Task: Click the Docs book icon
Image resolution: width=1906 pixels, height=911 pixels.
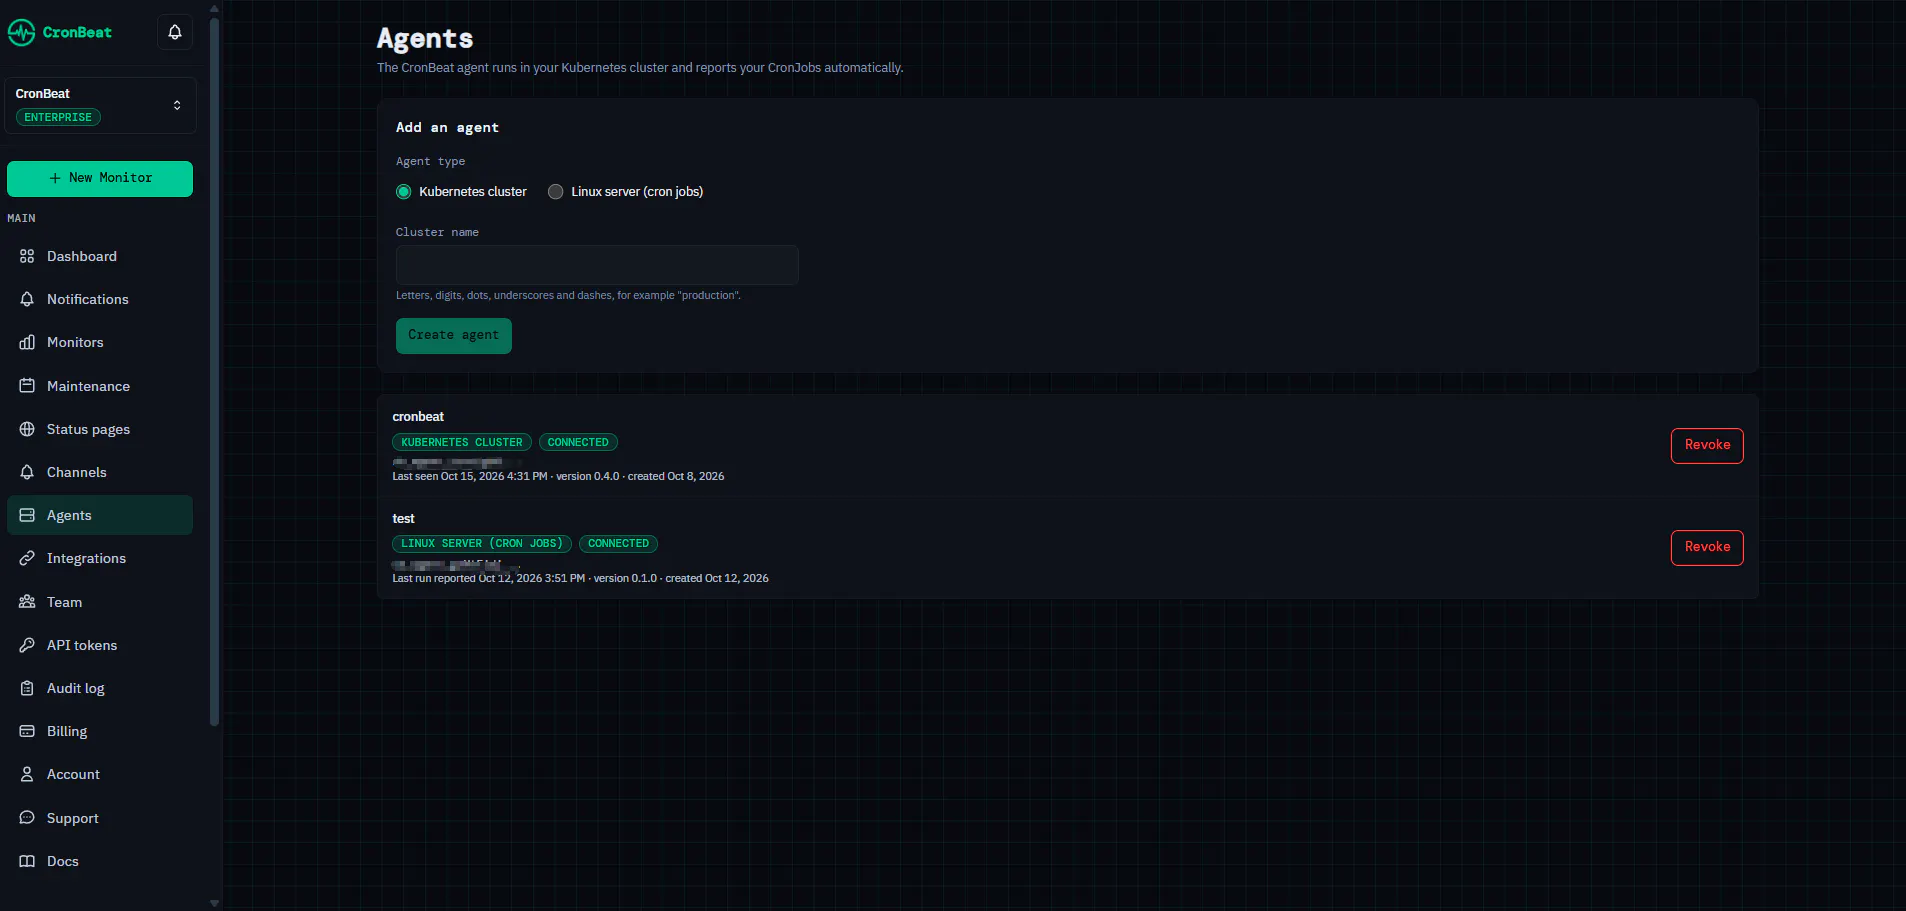Action: coord(27,861)
